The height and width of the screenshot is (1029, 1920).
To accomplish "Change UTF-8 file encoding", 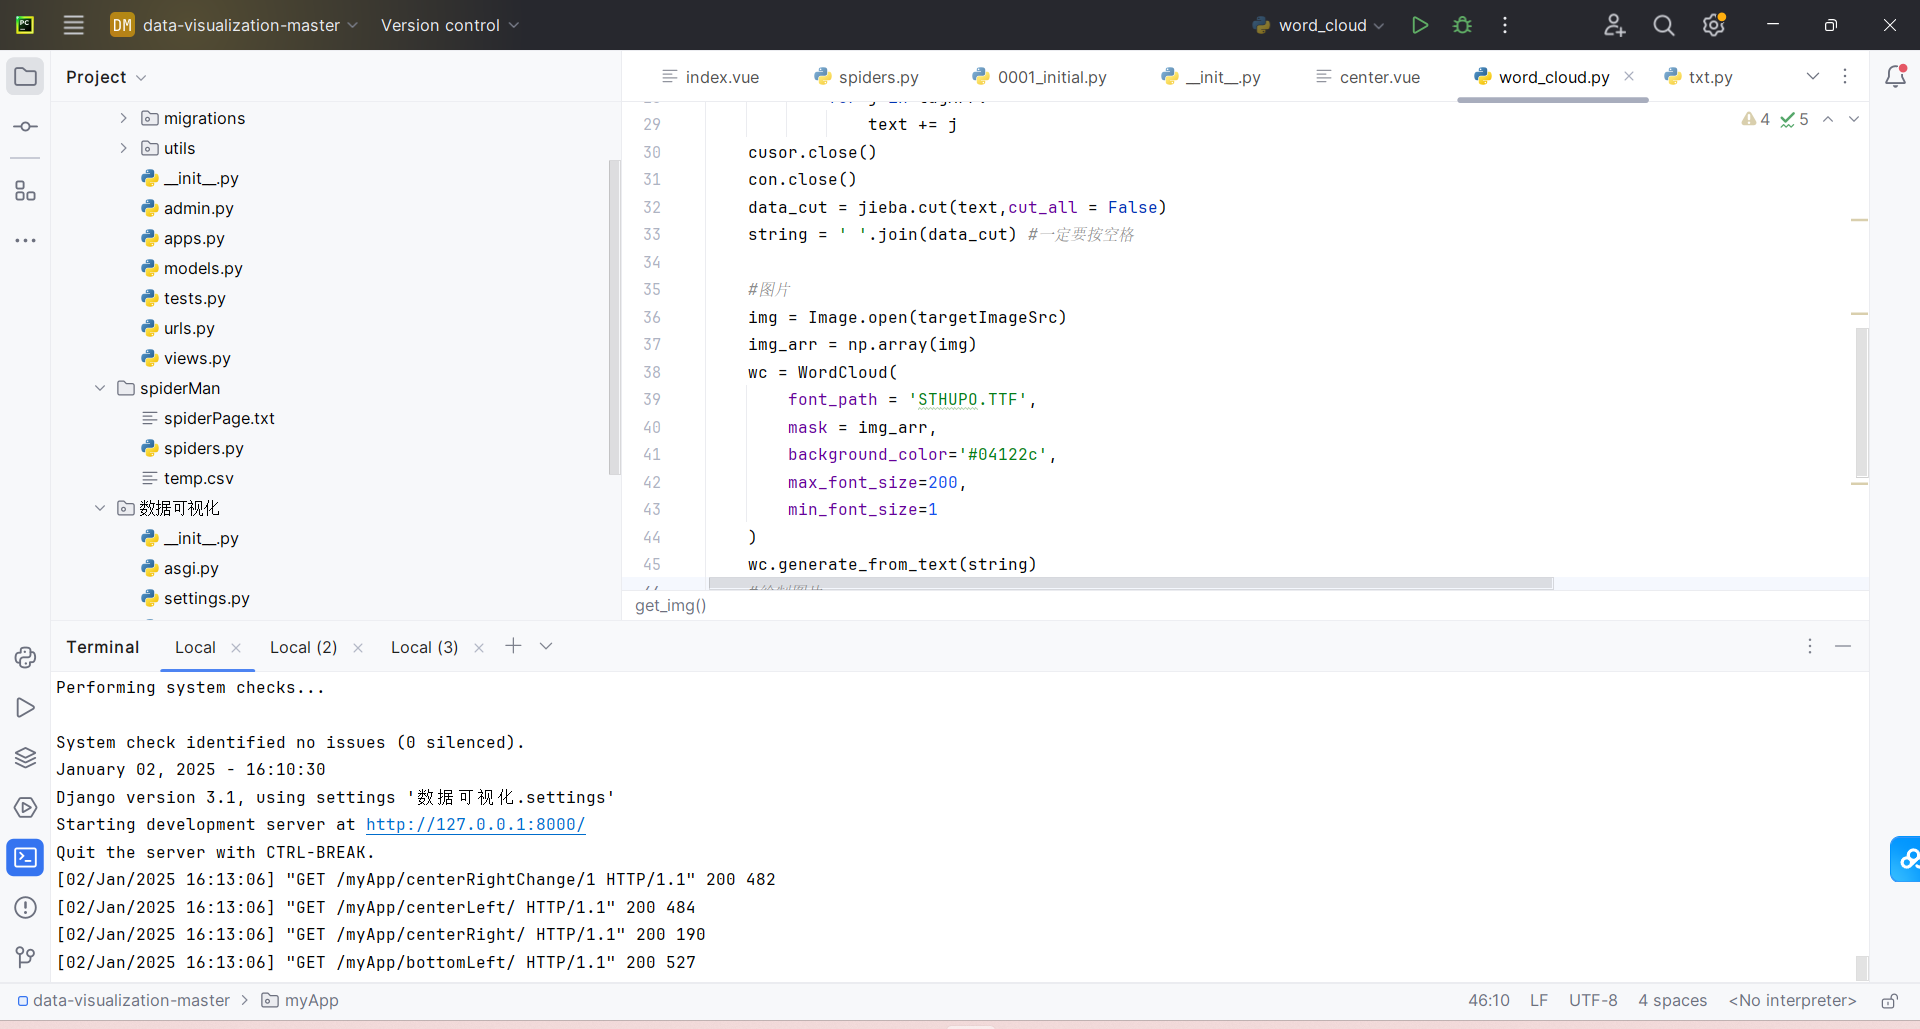I will pyautogui.click(x=1593, y=1000).
